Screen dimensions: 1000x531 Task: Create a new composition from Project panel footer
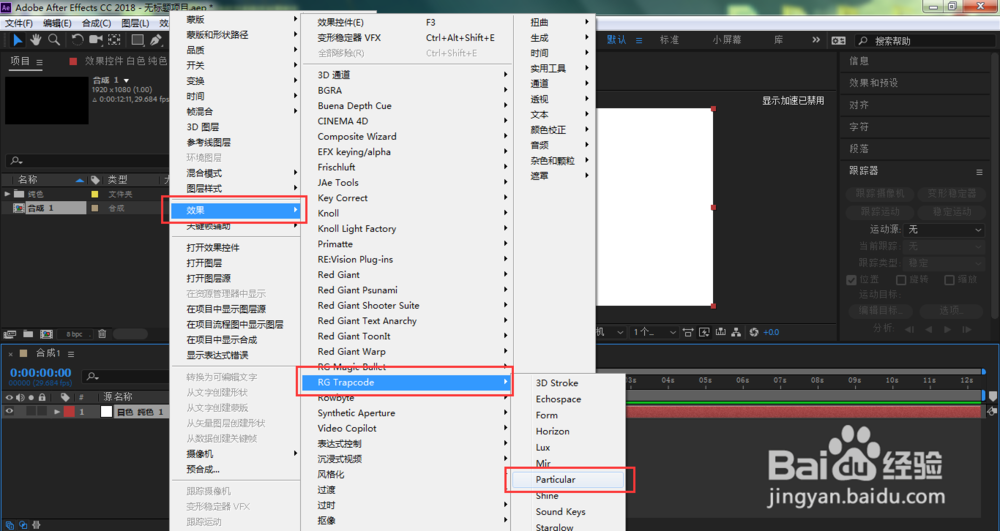(46, 333)
